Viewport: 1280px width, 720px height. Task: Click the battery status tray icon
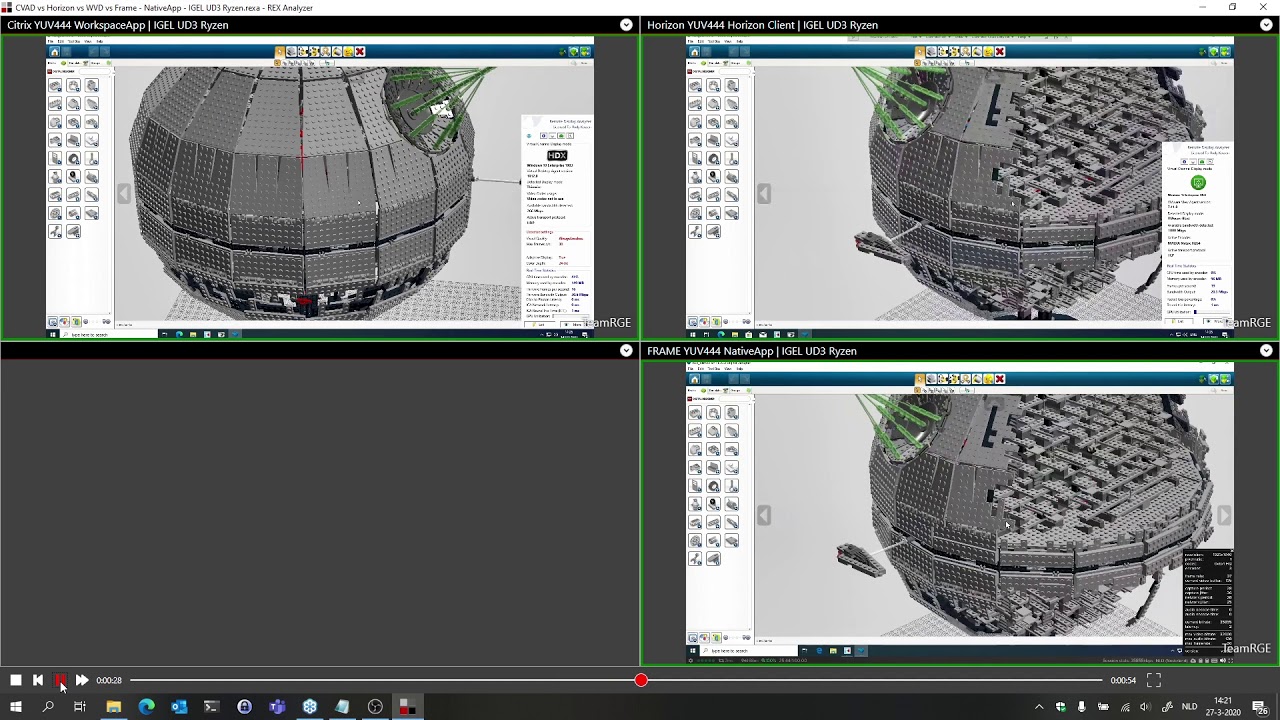tap(1103, 707)
